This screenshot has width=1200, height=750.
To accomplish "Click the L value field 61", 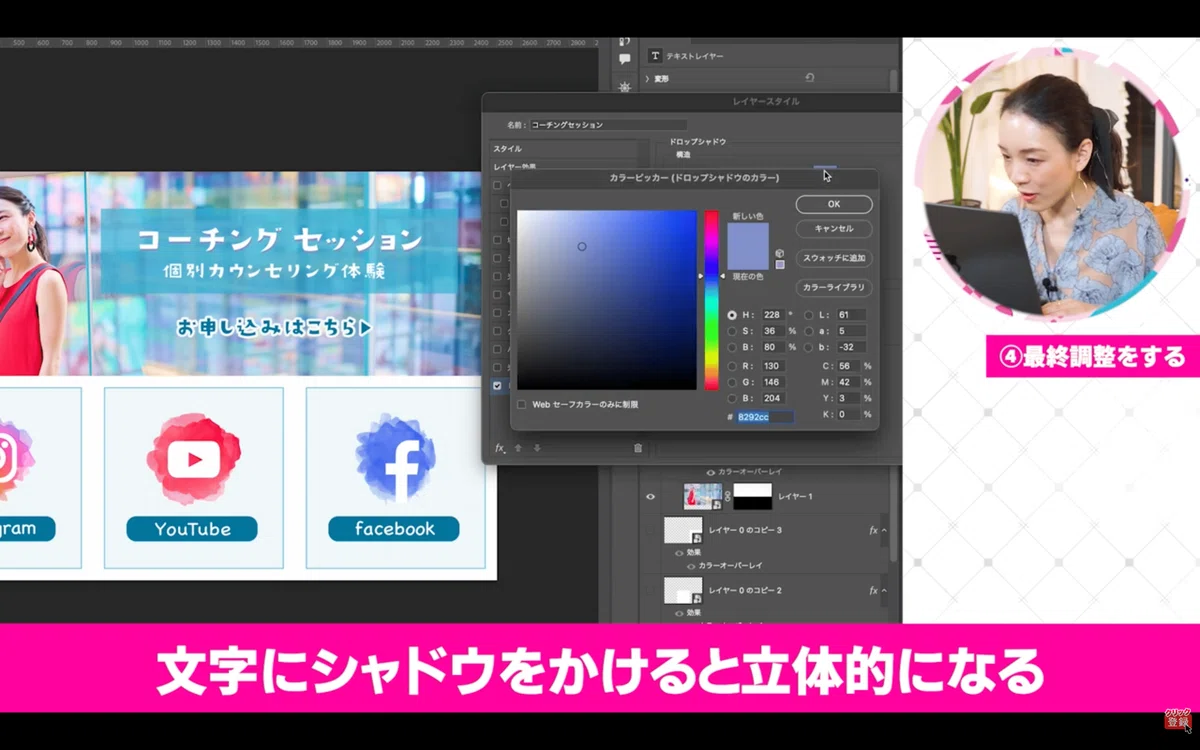I will point(851,315).
